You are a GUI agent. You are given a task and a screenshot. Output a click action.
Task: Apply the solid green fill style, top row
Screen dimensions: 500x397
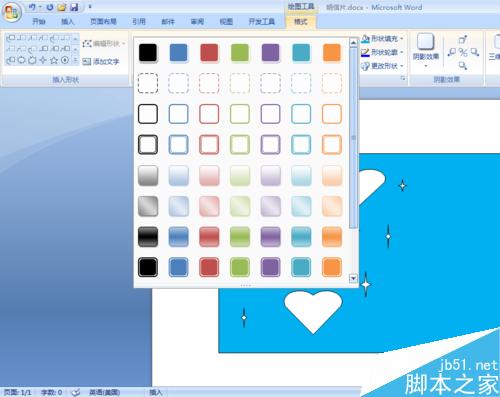[x=240, y=53]
